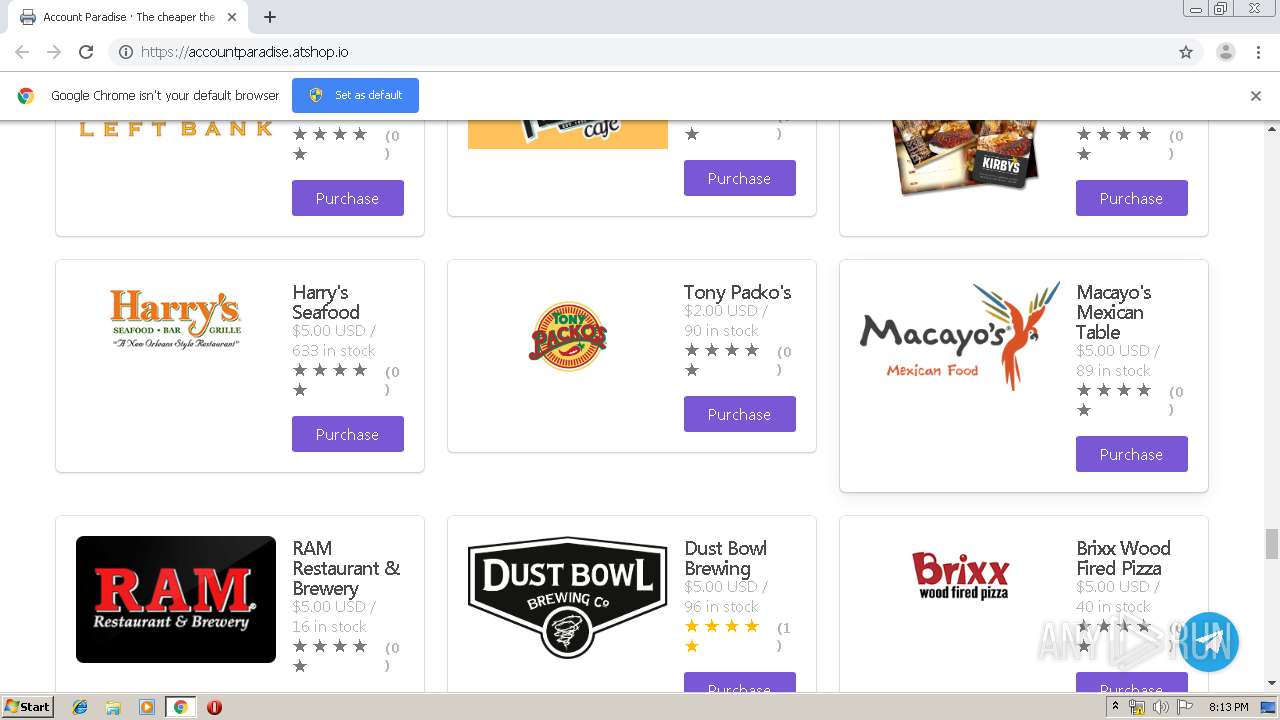Click Dust Bowl Brewing gold star rating
The height and width of the screenshot is (720, 1280).
[x=722, y=636]
